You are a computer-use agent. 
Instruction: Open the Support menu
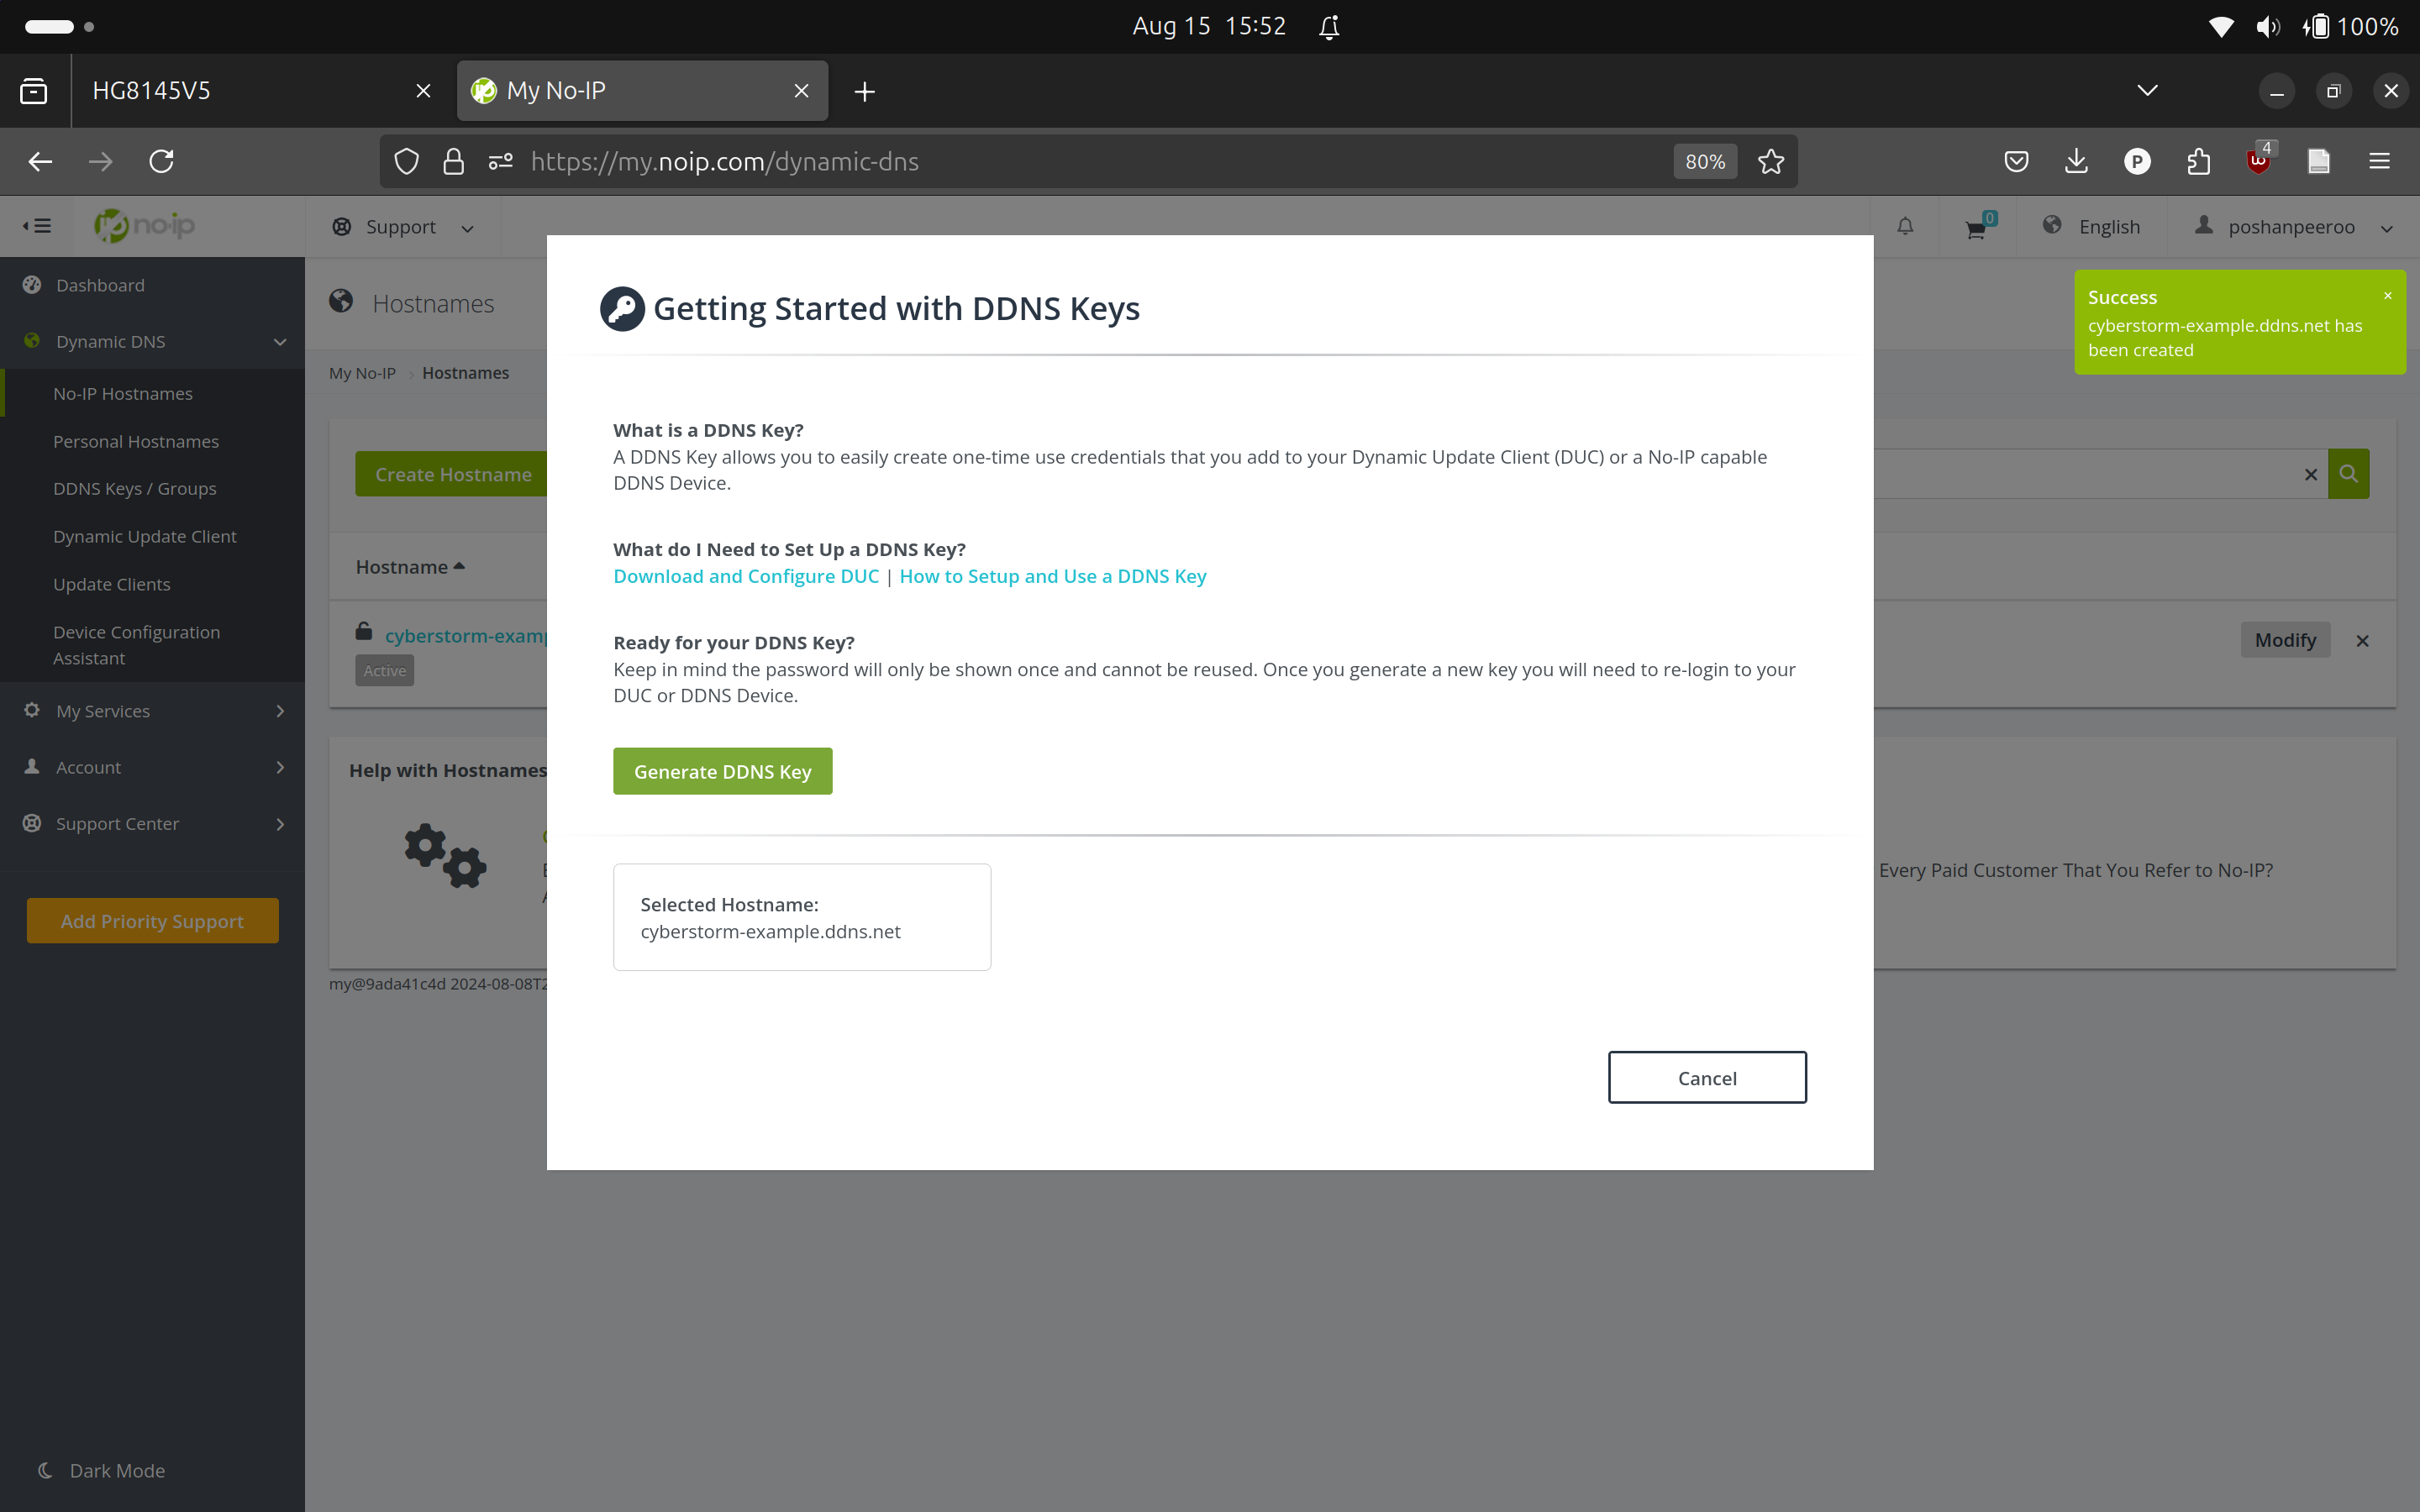click(402, 227)
